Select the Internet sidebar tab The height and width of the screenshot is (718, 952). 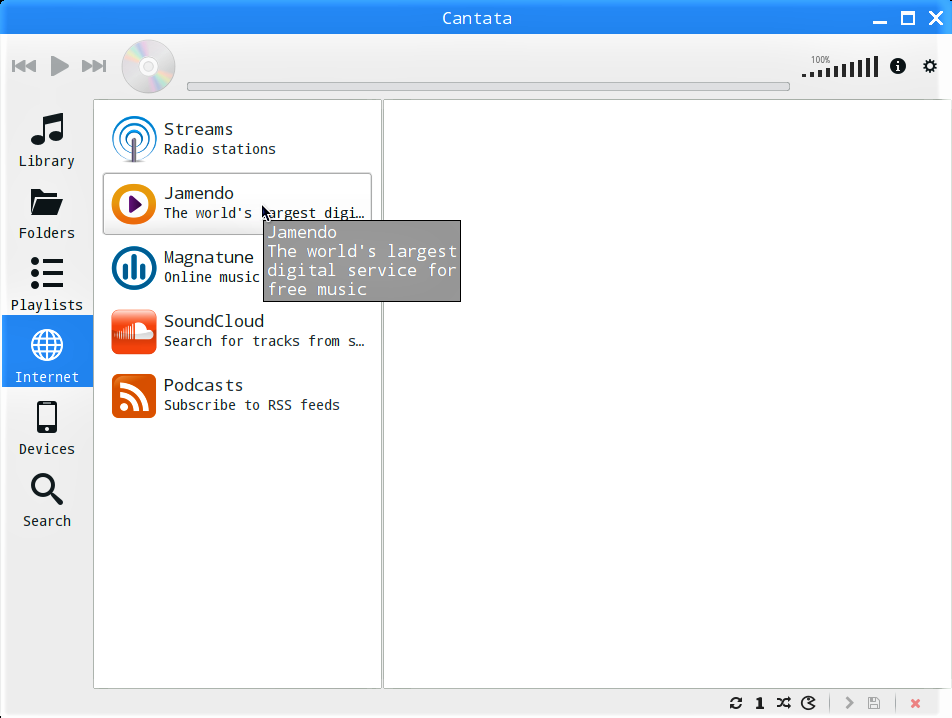(x=47, y=351)
